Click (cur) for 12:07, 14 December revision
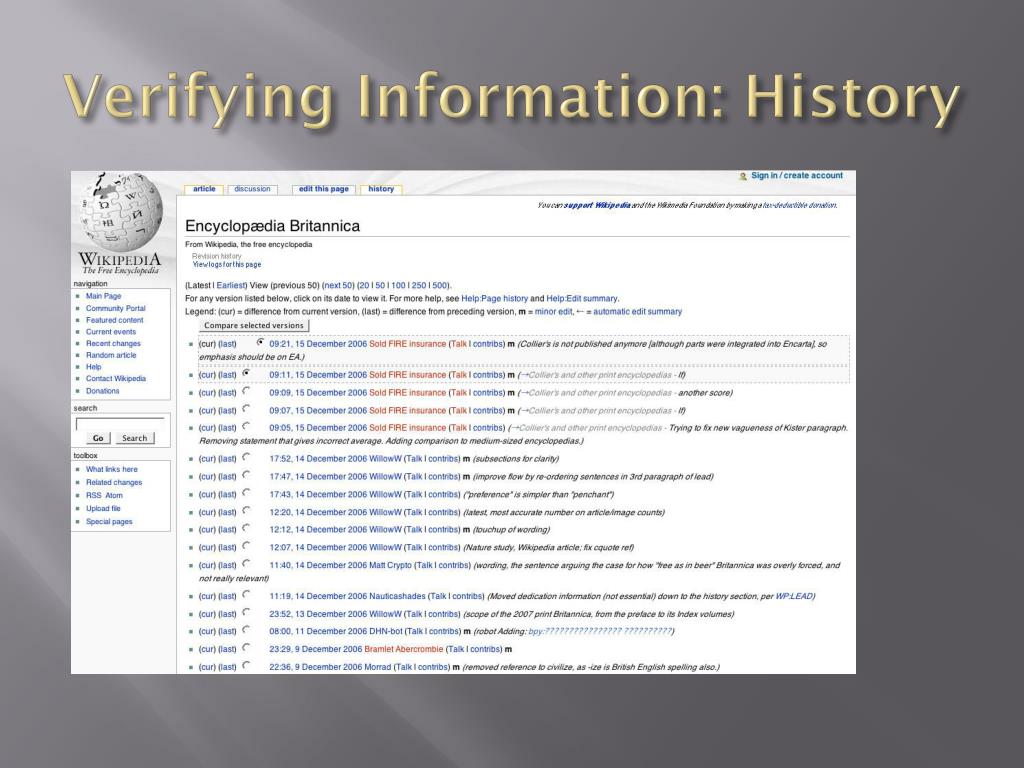Screen dimensions: 1024x768 click(x=207, y=547)
